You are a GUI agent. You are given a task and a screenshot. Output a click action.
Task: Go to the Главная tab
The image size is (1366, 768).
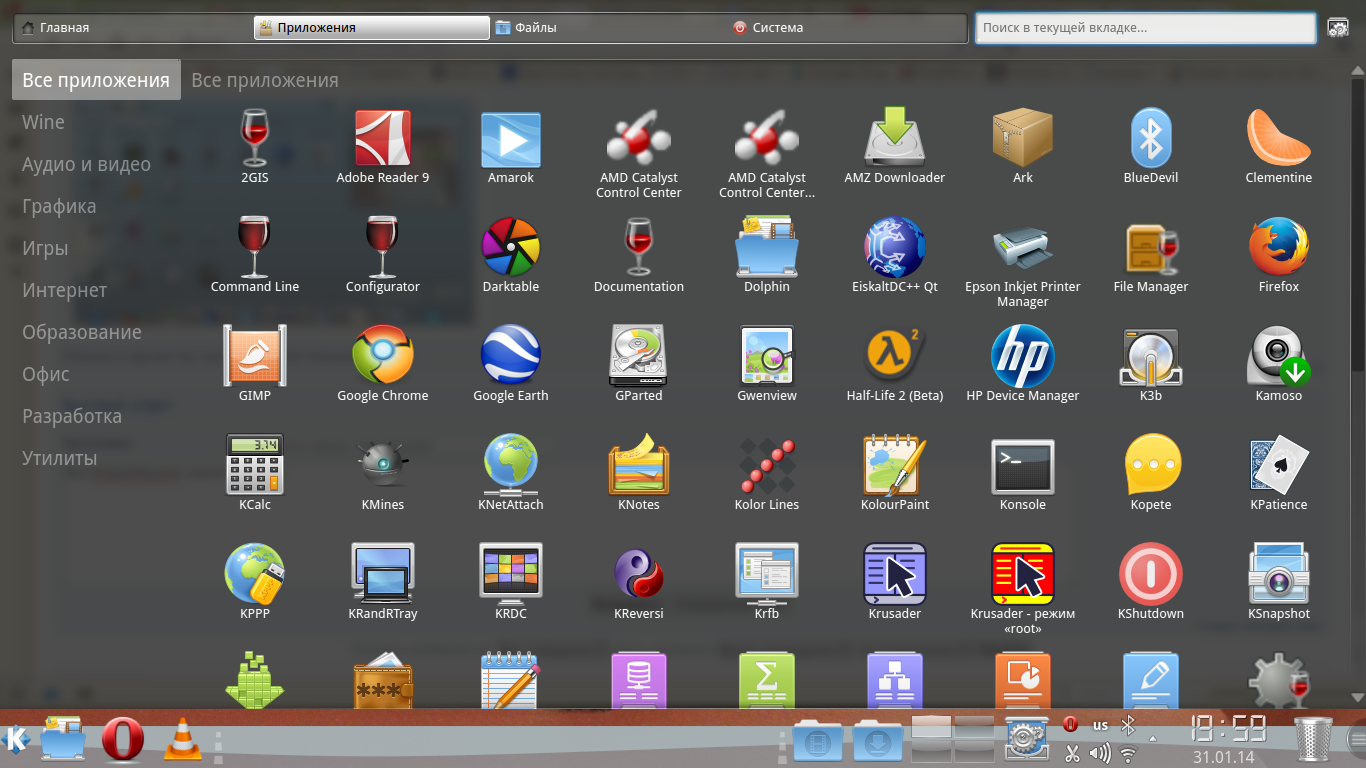tap(64, 28)
